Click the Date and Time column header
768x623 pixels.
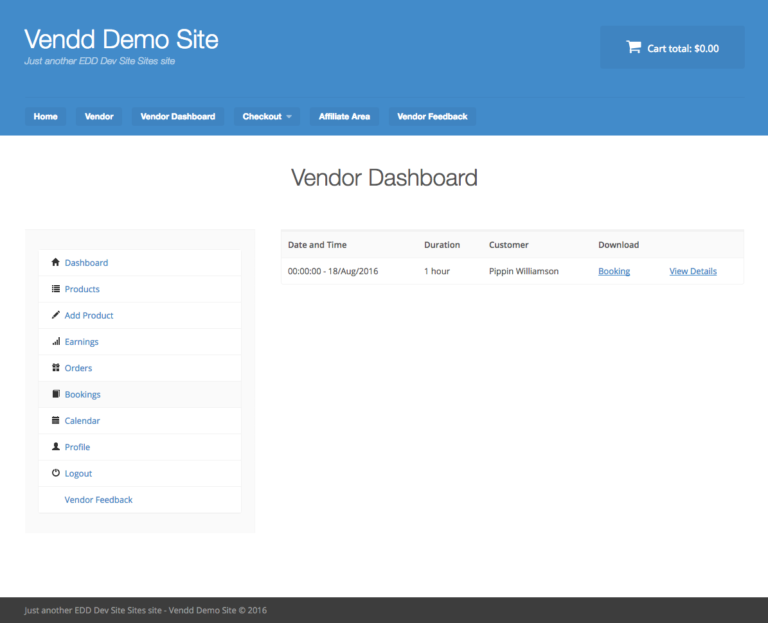click(x=317, y=245)
